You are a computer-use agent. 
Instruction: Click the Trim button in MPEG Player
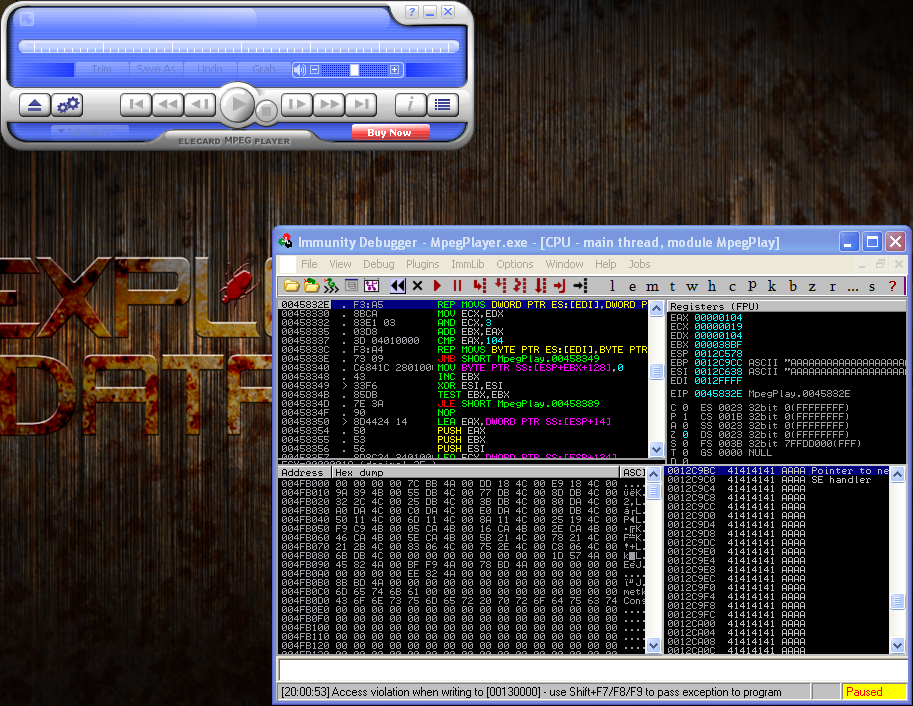(x=102, y=69)
